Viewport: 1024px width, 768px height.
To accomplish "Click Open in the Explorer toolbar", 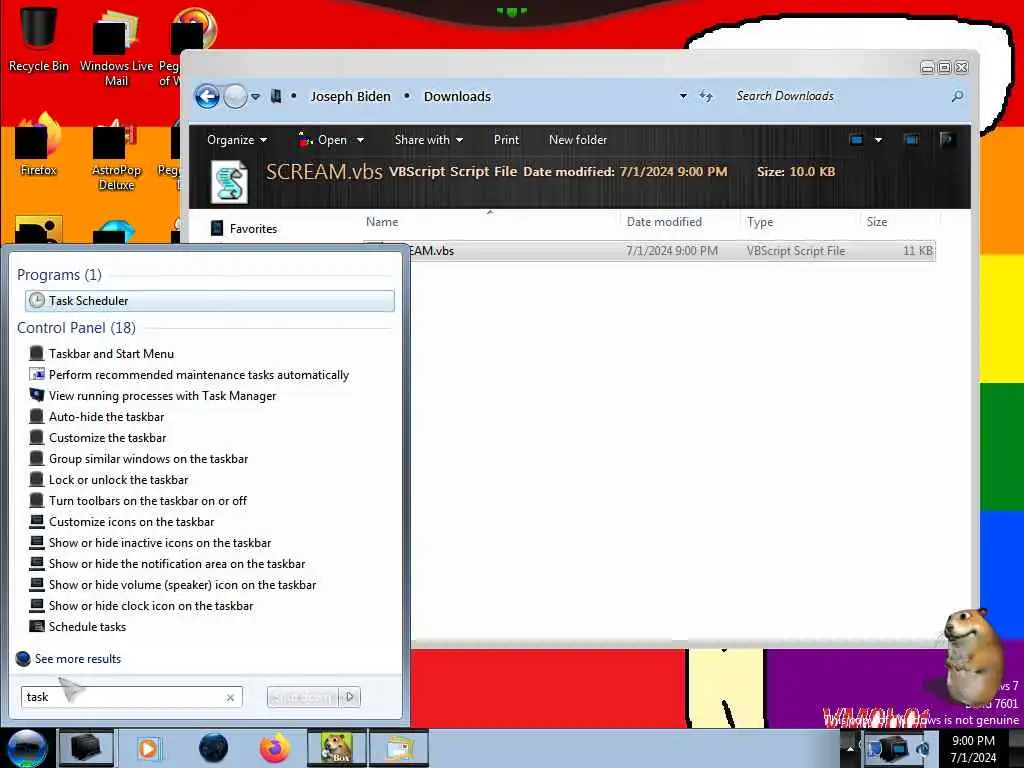I will pyautogui.click(x=324, y=140).
